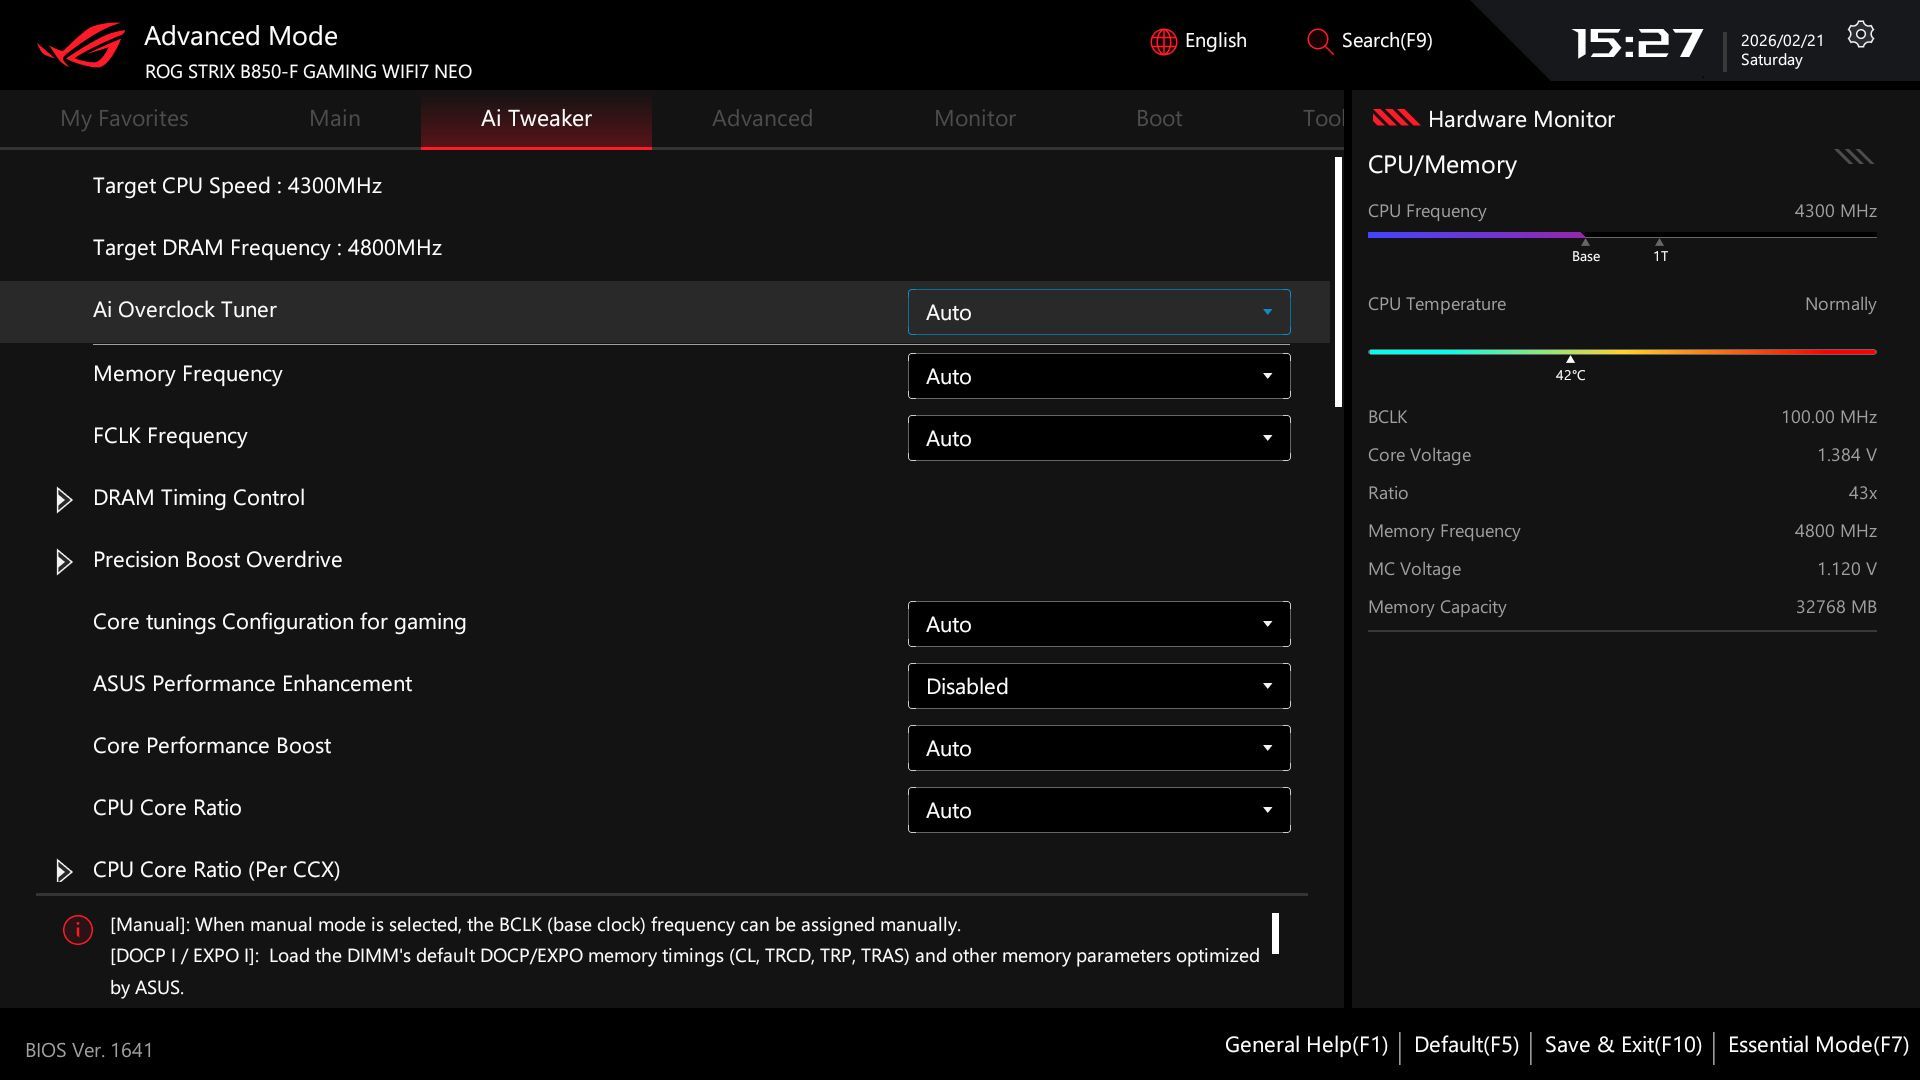Open the Core Performance Boost dropdown
Screen dimensions: 1920x1080
tap(1099, 748)
